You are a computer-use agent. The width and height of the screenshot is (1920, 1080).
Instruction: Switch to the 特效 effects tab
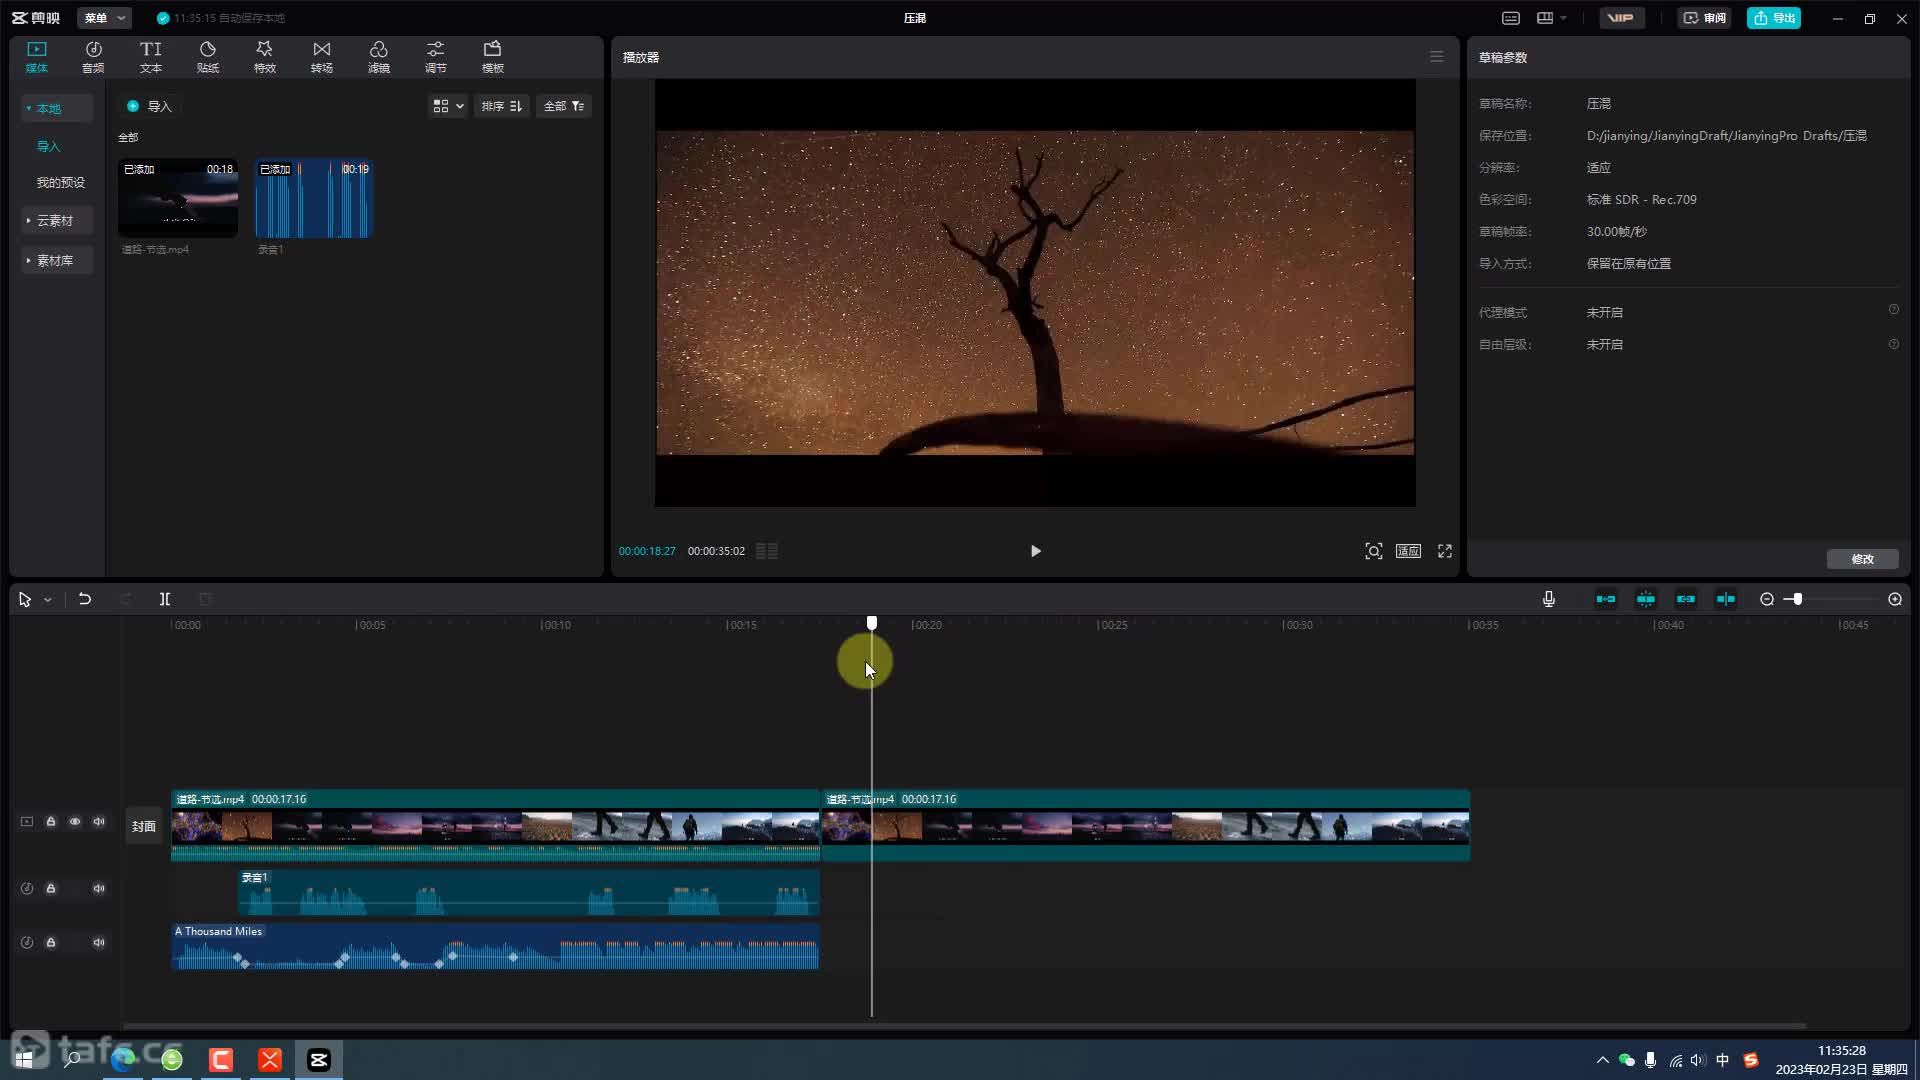[x=264, y=57]
